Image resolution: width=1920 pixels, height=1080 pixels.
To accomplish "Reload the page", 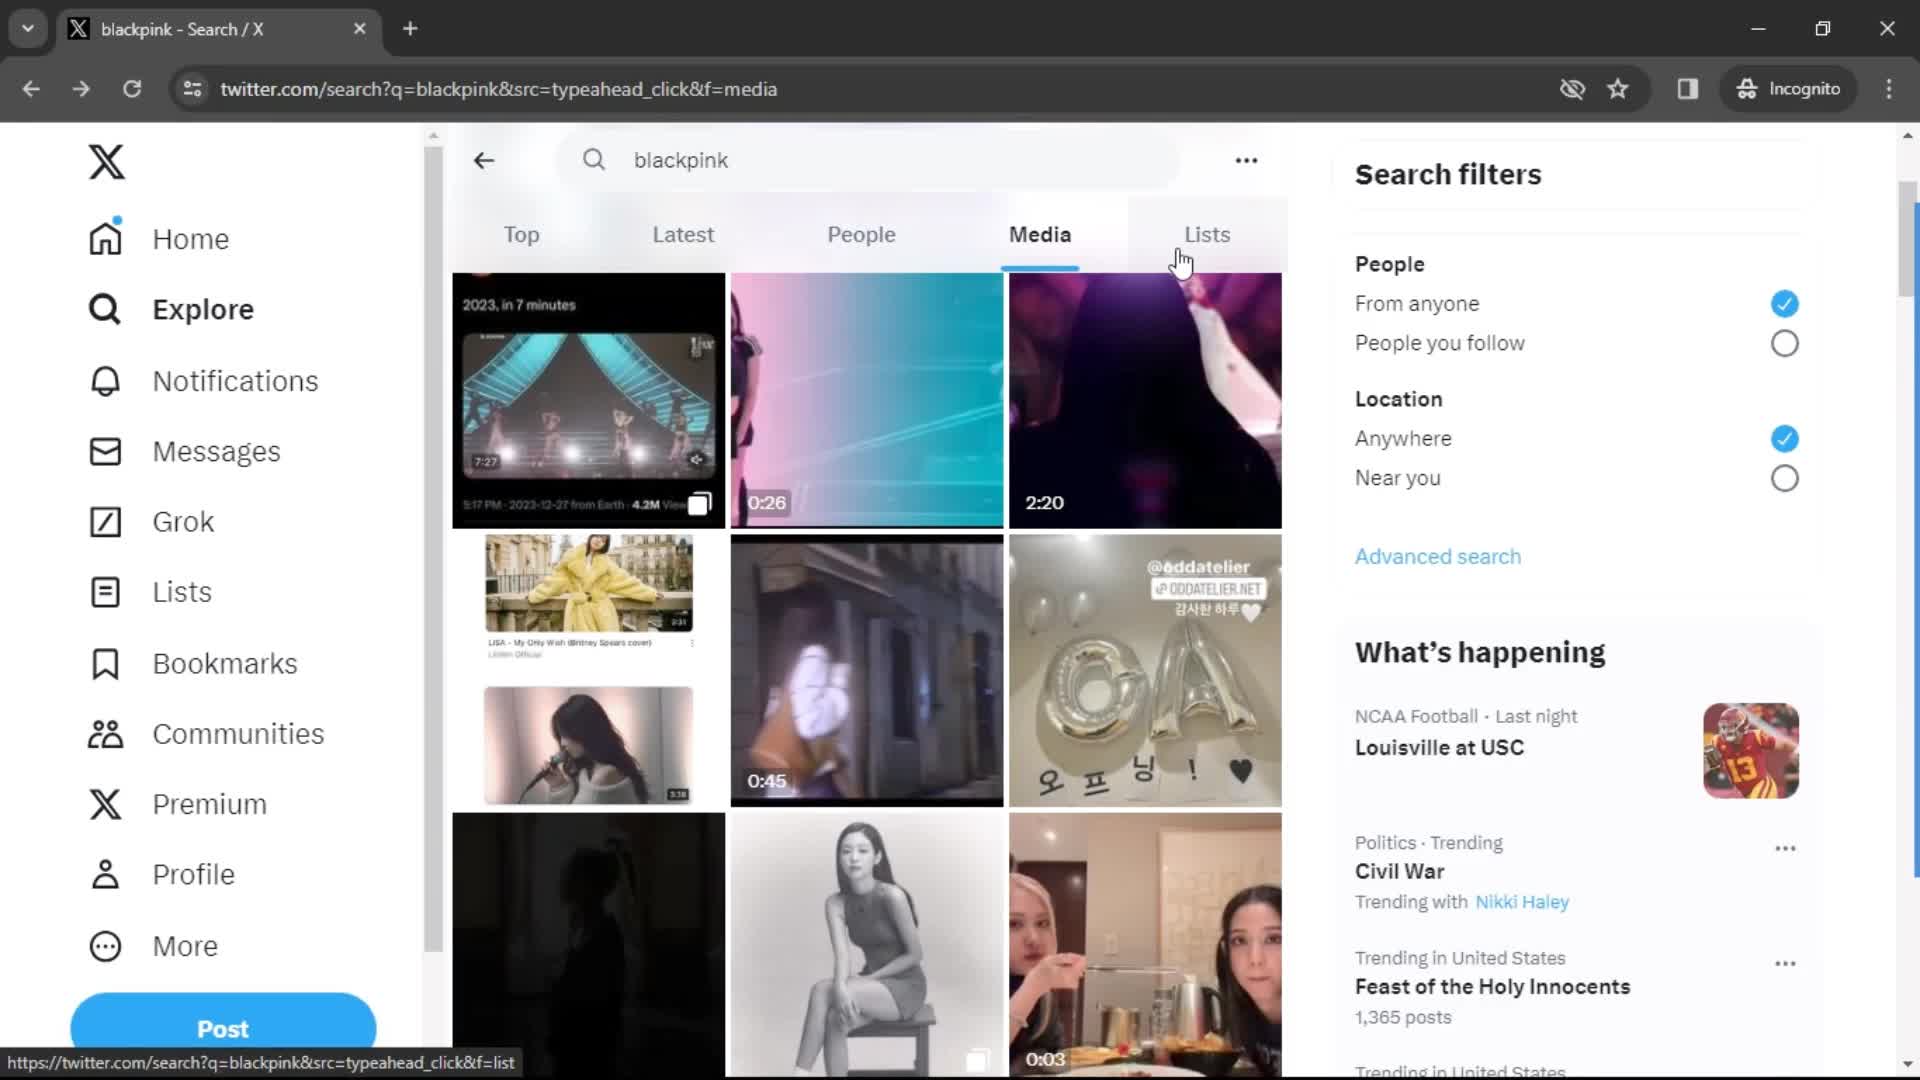I will (131, 89).
